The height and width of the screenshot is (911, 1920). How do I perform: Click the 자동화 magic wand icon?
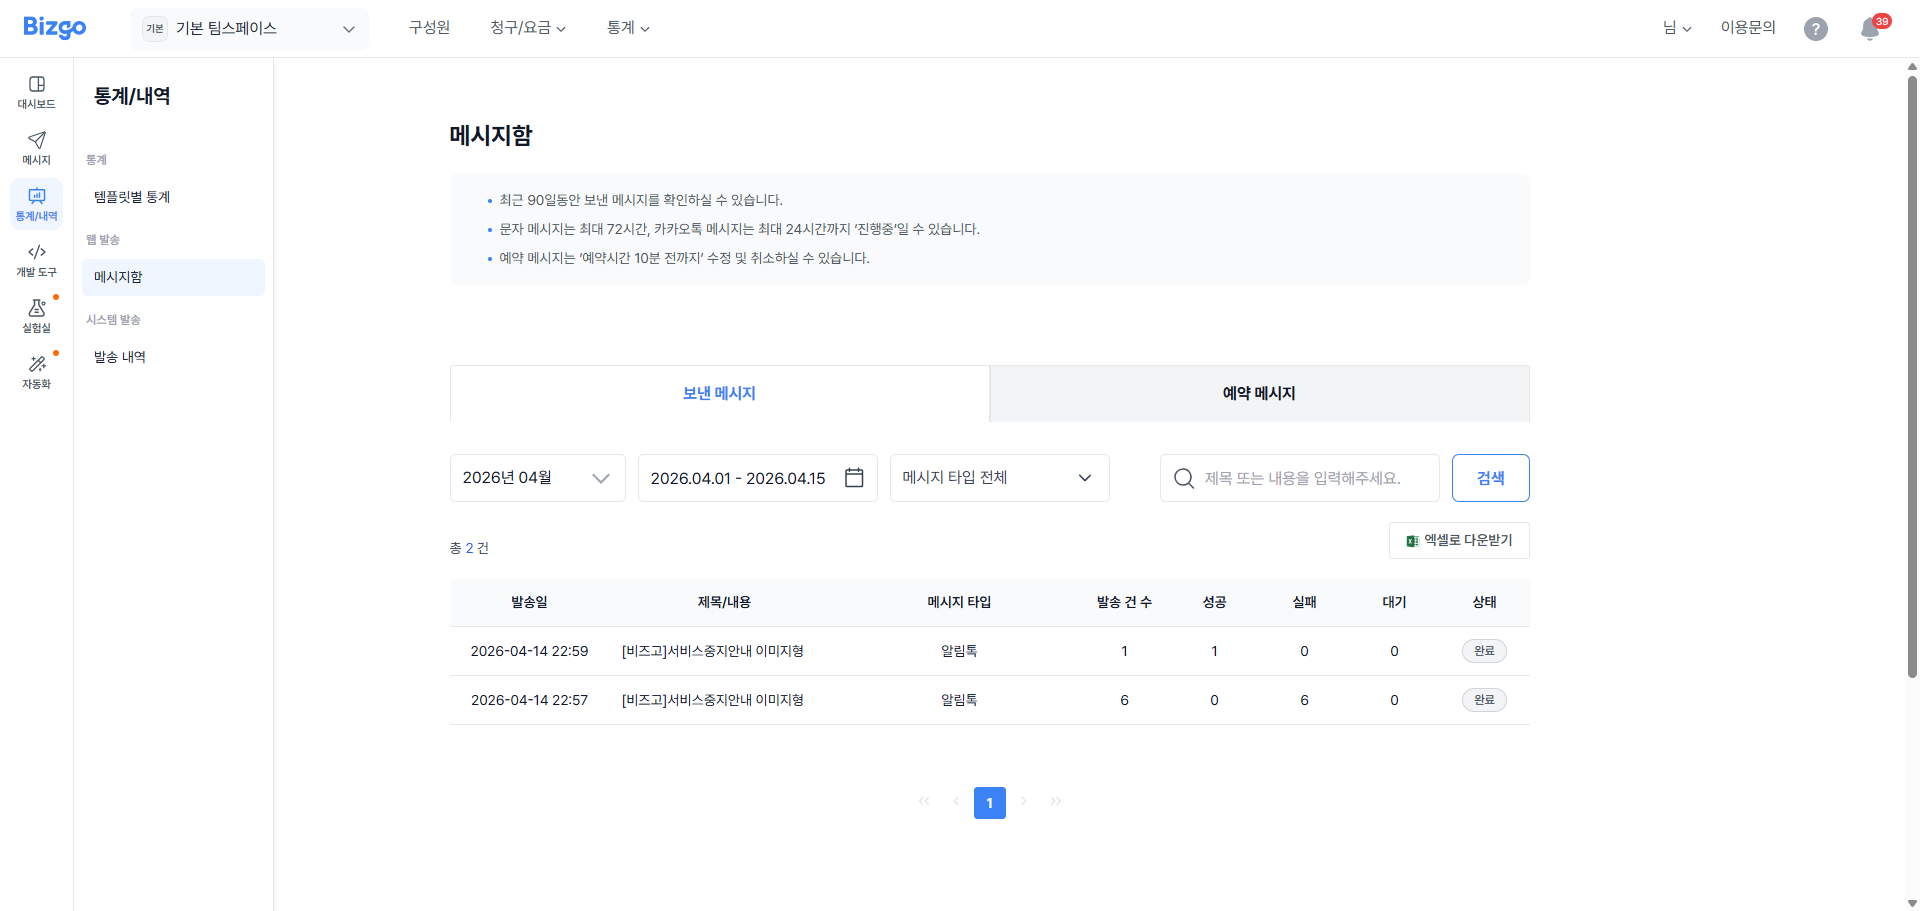click(36, 371)
